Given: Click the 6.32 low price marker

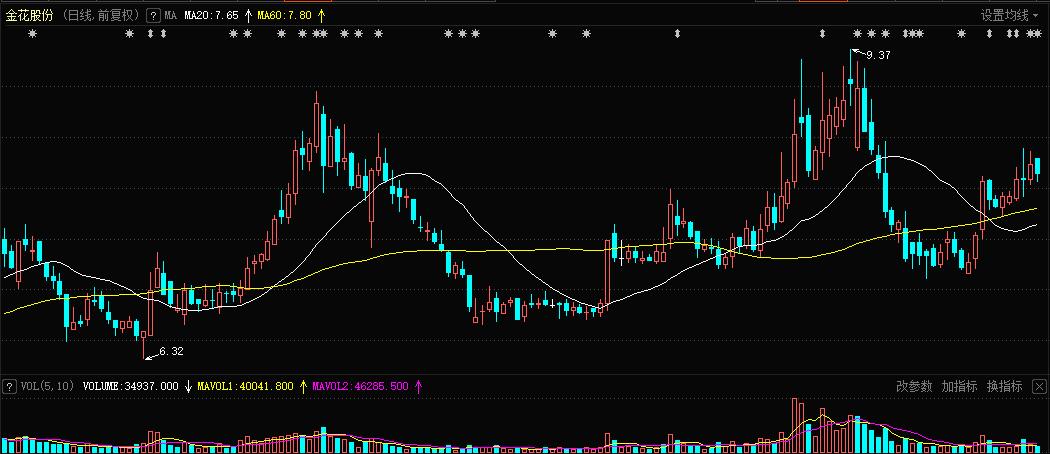Looking at the screenshot, I should pyautogui.click(x=171, y=352).
